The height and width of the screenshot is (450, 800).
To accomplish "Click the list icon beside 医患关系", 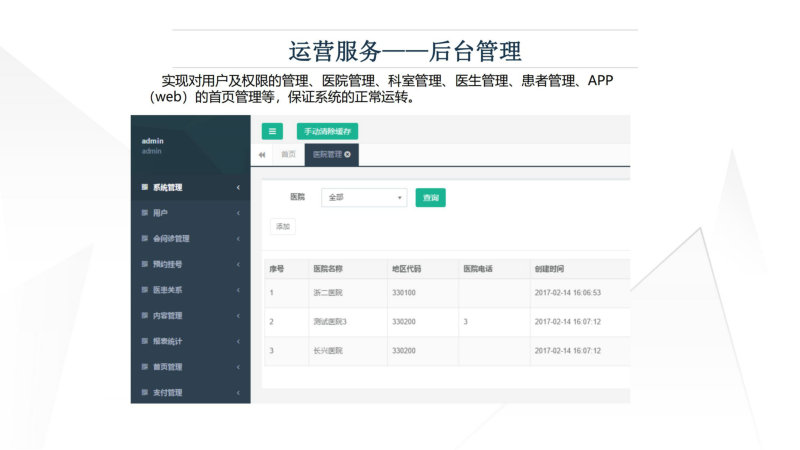I will pyautogui.click(x=145, y=290).
